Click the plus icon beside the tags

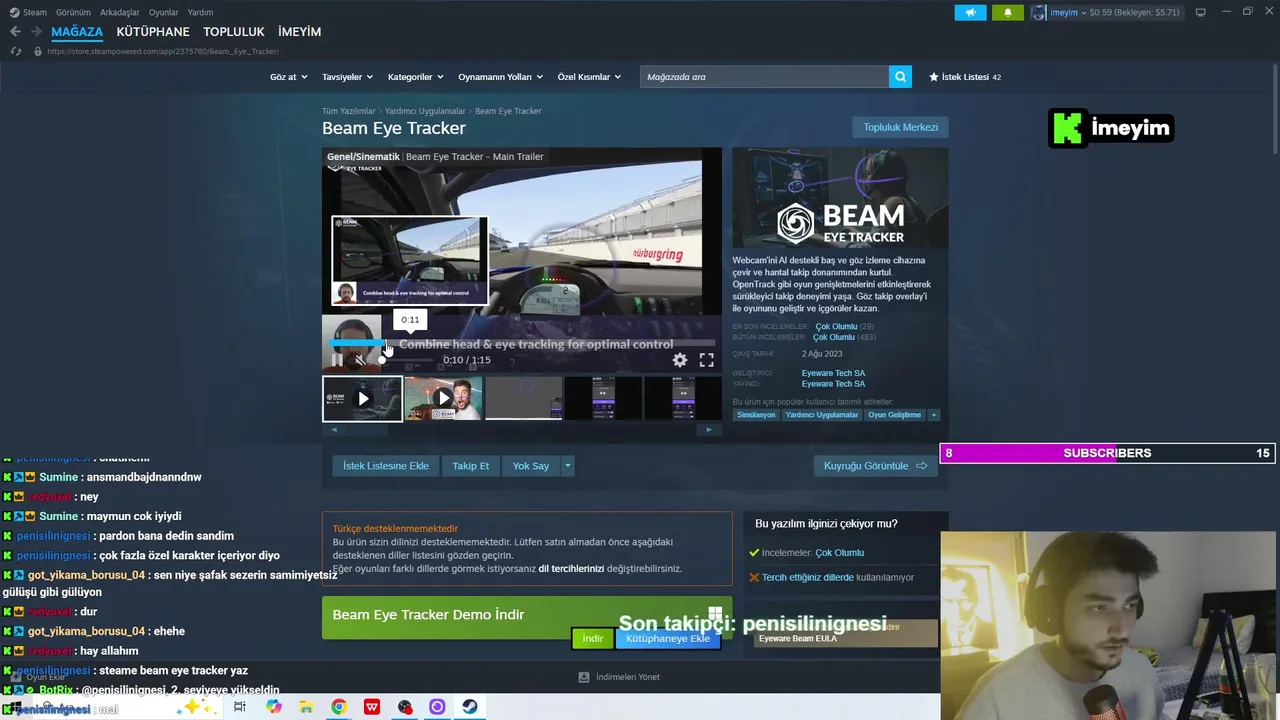(x=934, y=415)
